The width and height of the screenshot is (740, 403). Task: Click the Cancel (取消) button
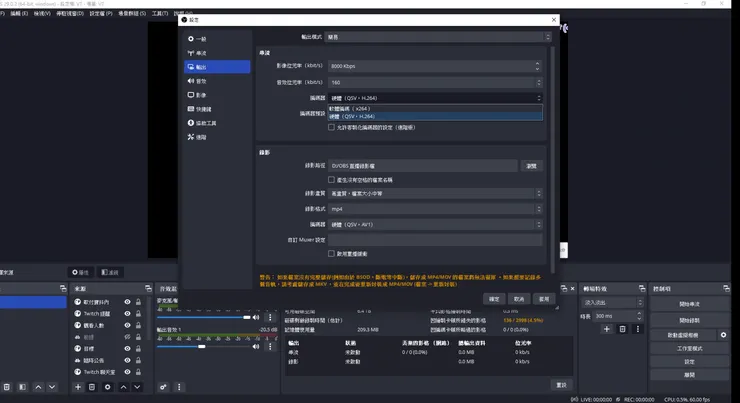(519, 299)
